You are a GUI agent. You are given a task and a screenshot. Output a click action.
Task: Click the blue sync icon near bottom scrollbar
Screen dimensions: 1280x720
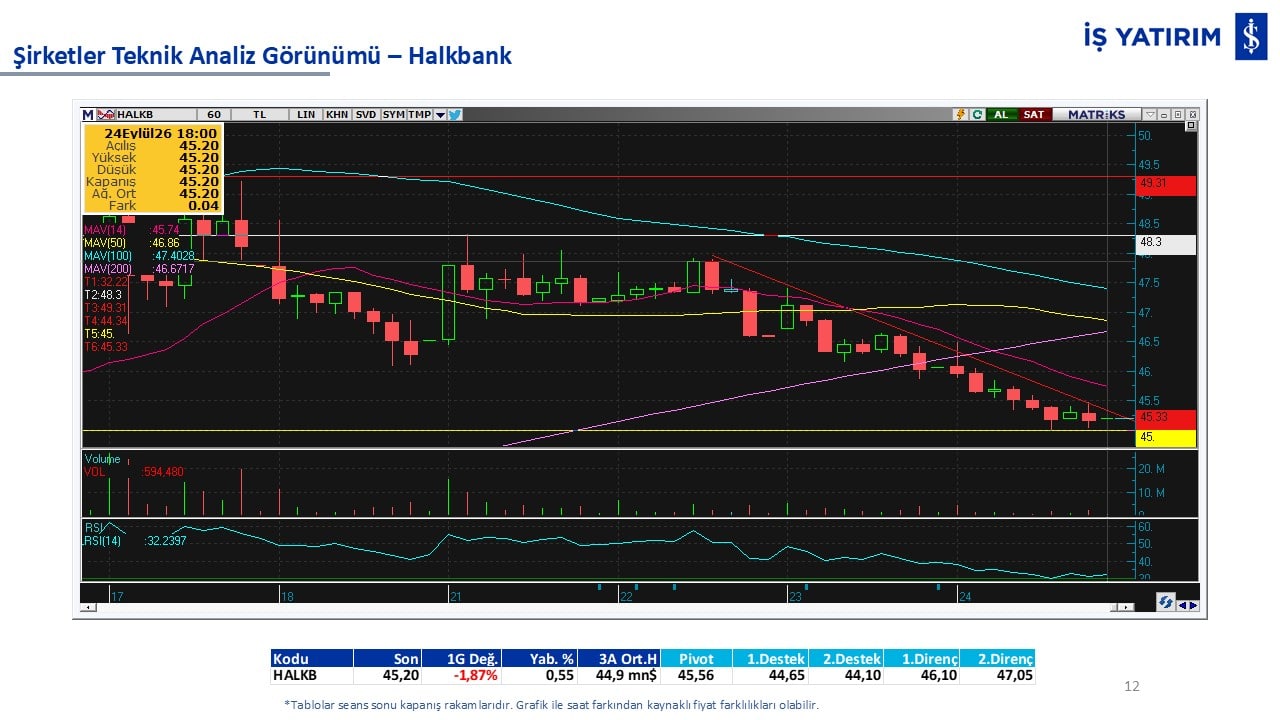click(x=1165, y=603)
